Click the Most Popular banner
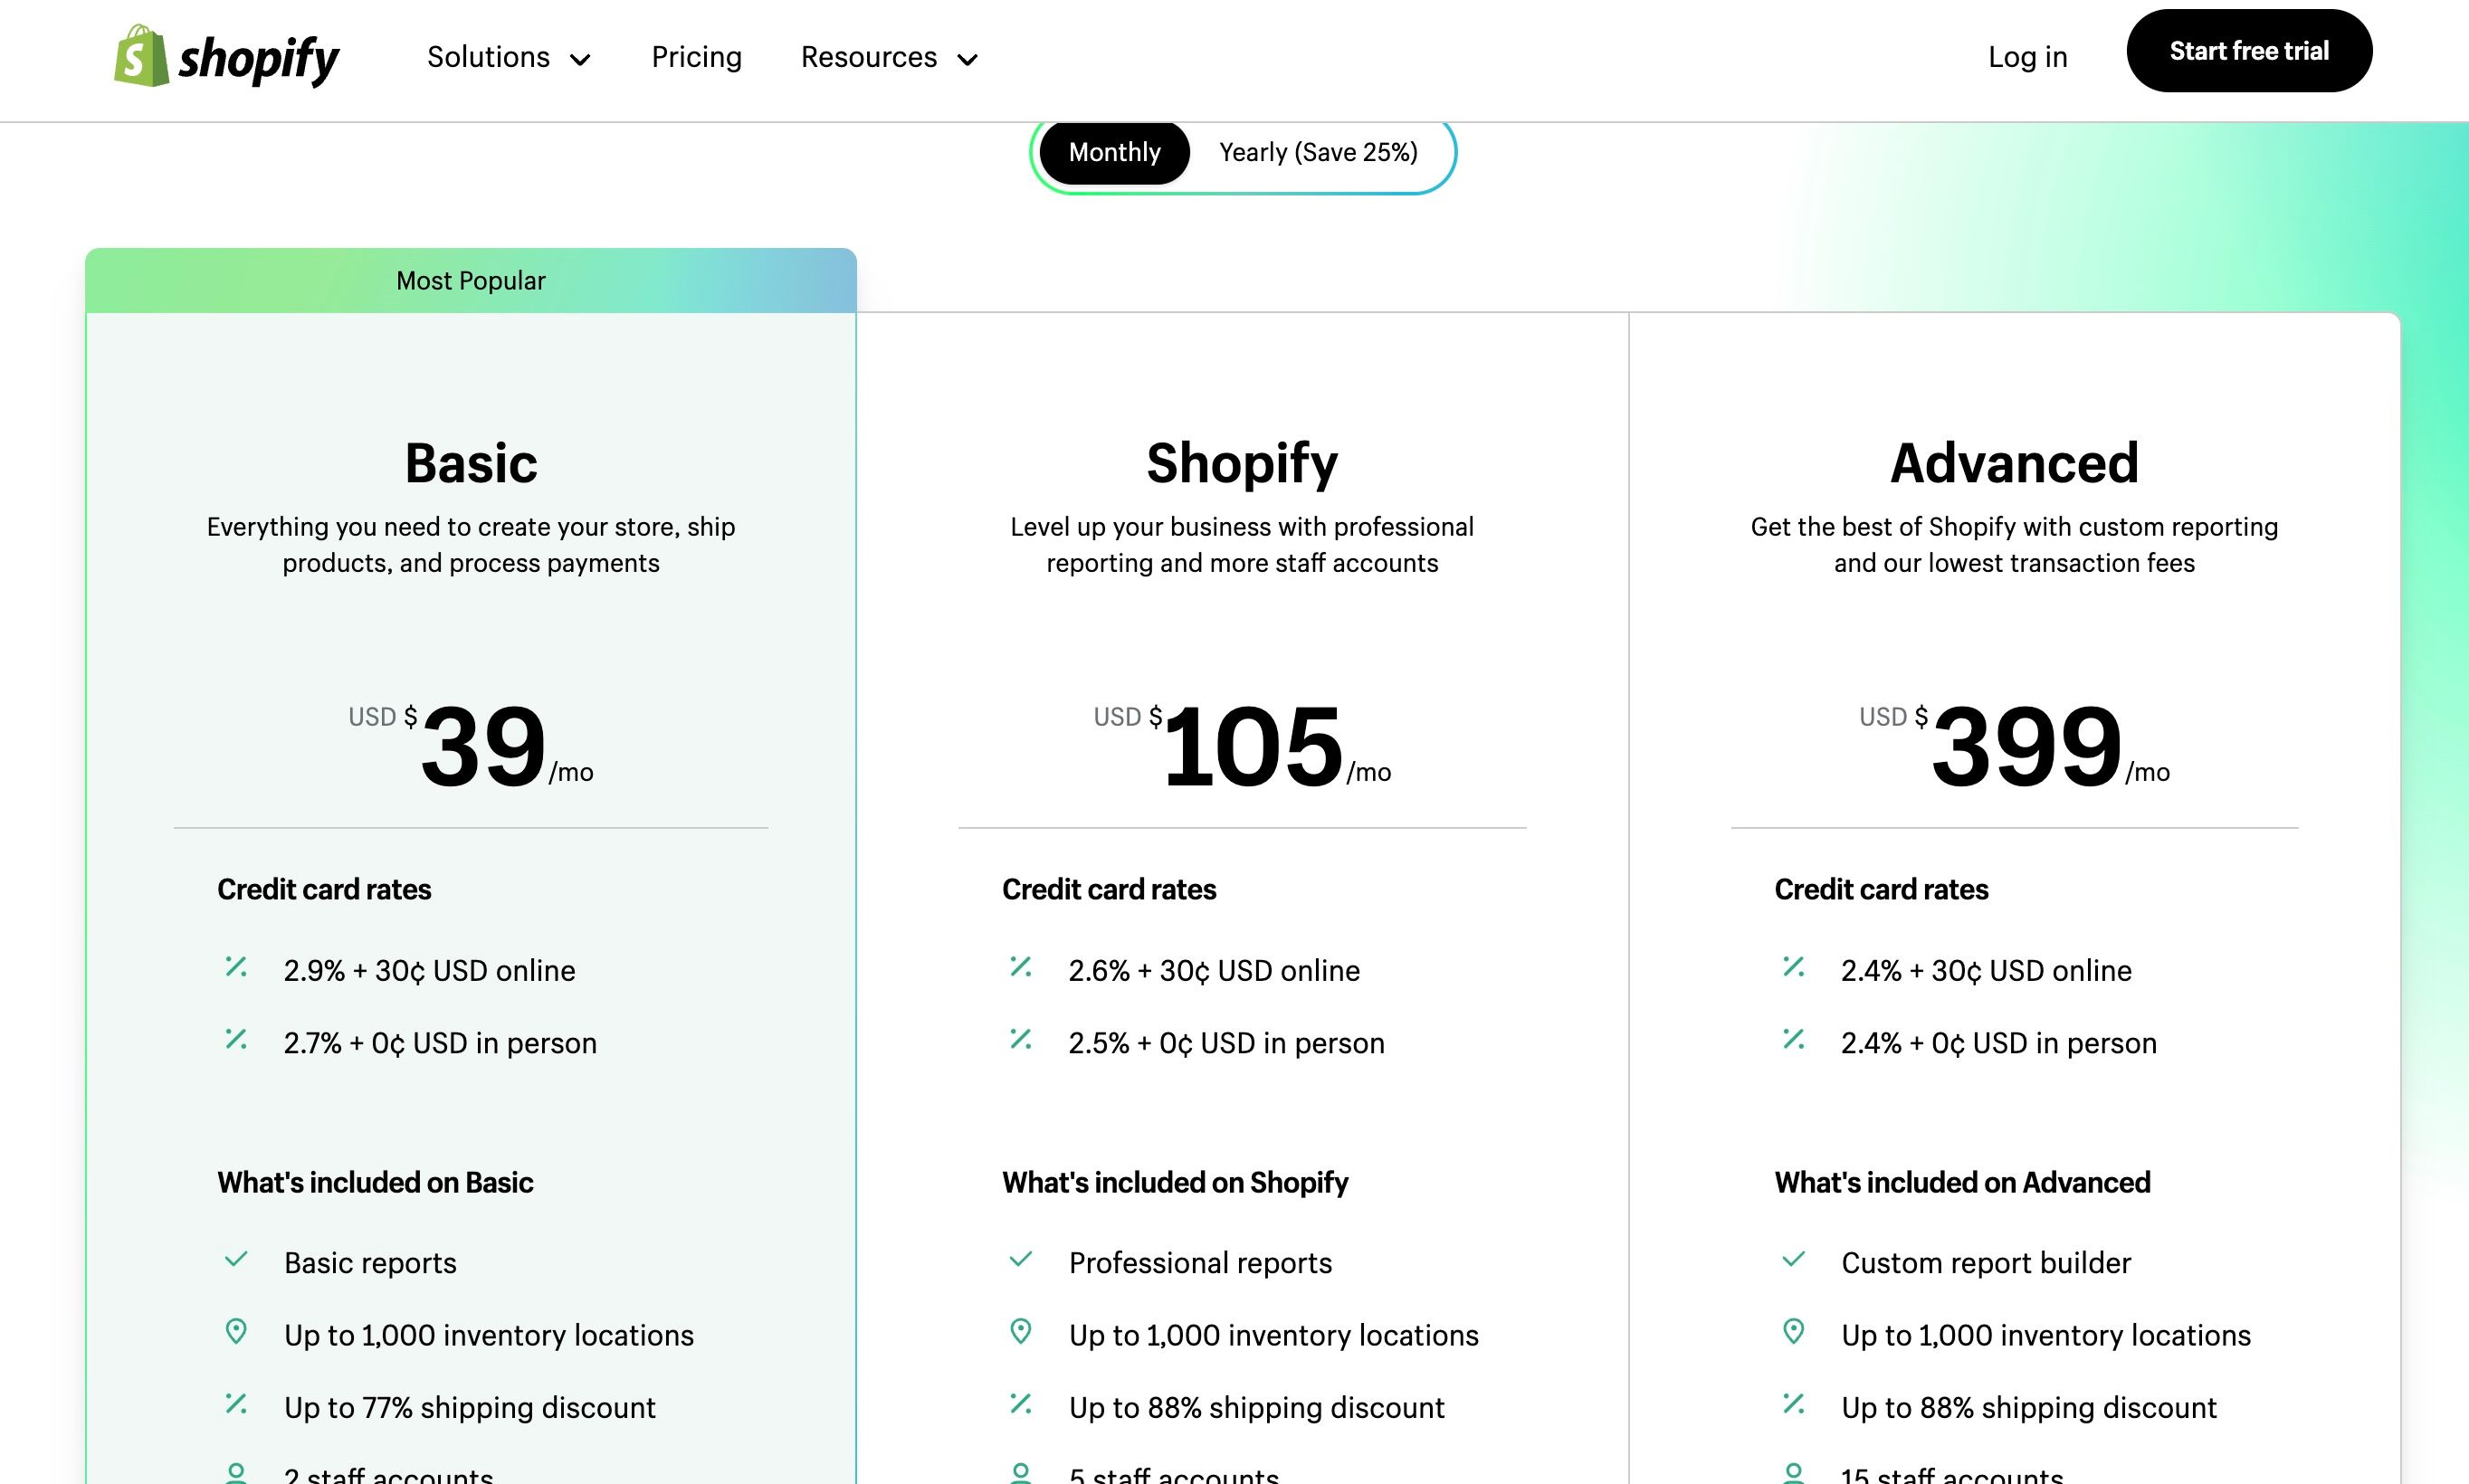The width and height of the screenshot is (2469, 1484). (x=470, y=281)
